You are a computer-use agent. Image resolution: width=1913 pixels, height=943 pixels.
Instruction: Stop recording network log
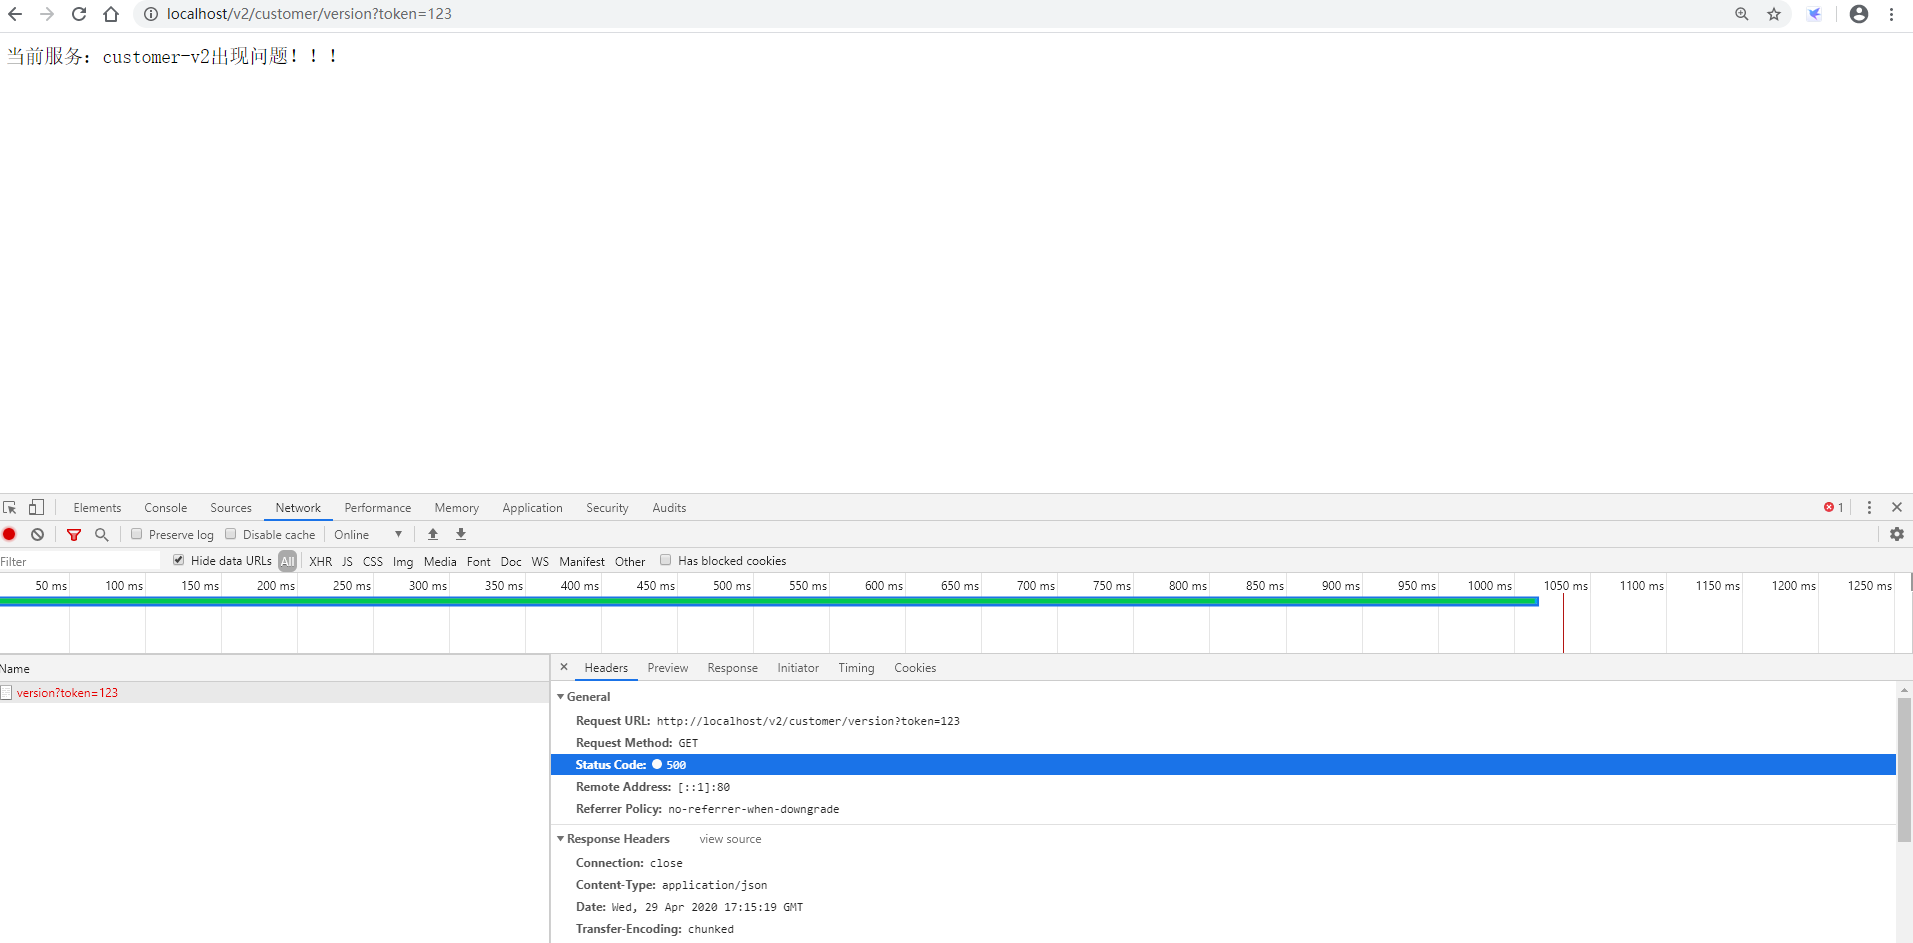click(10, 535)
